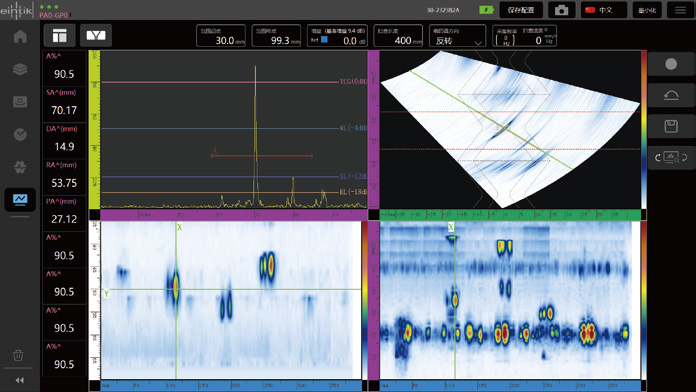Toggle the weld overlay button

coord(96,36)
